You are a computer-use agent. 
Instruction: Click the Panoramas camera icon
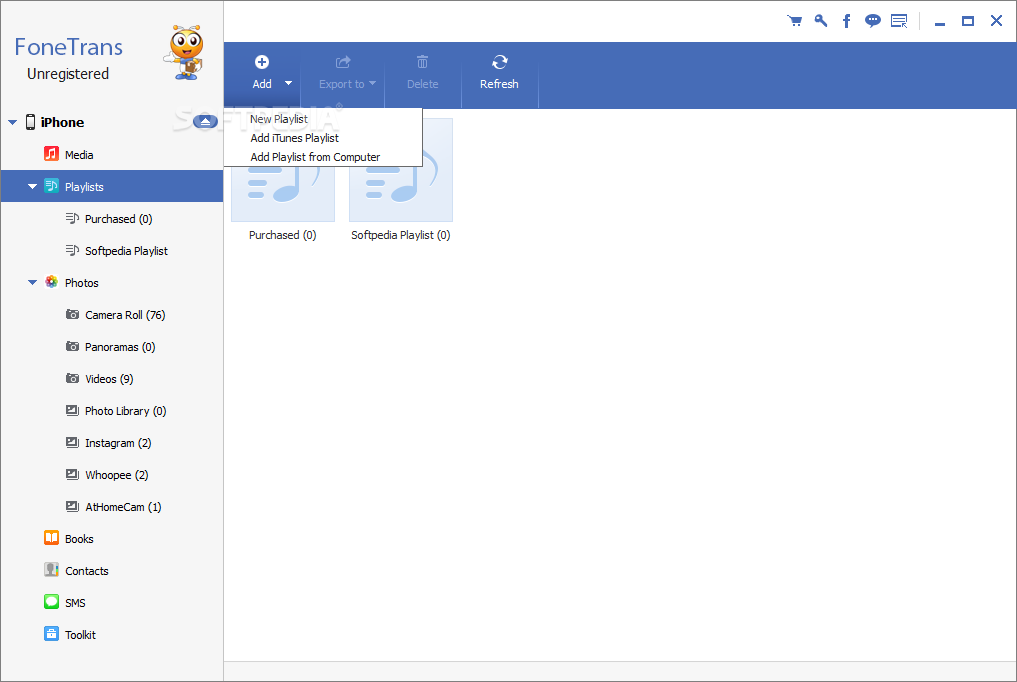(x=73, y=346)
